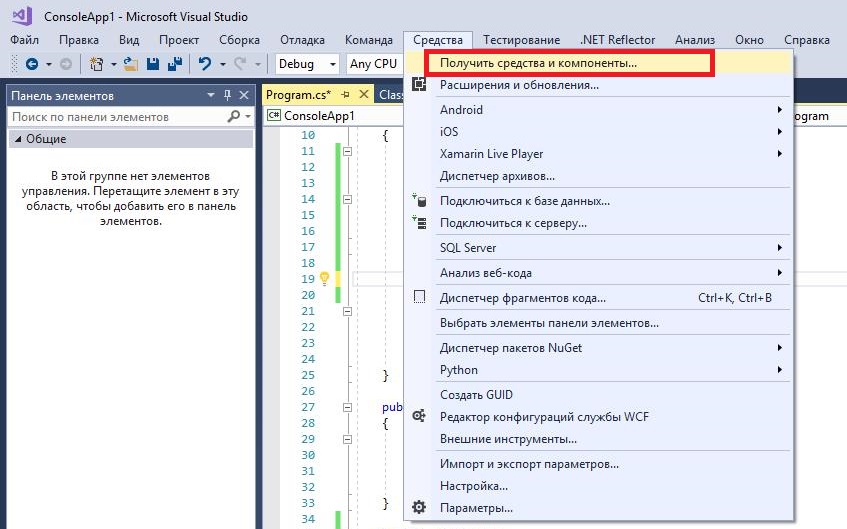Image resolution: width=847 pixels, height=529 pixels.
Task: Click the Диспетчер фрагментов кода icon
Action: pyautogui.click(x=419, y=297)
